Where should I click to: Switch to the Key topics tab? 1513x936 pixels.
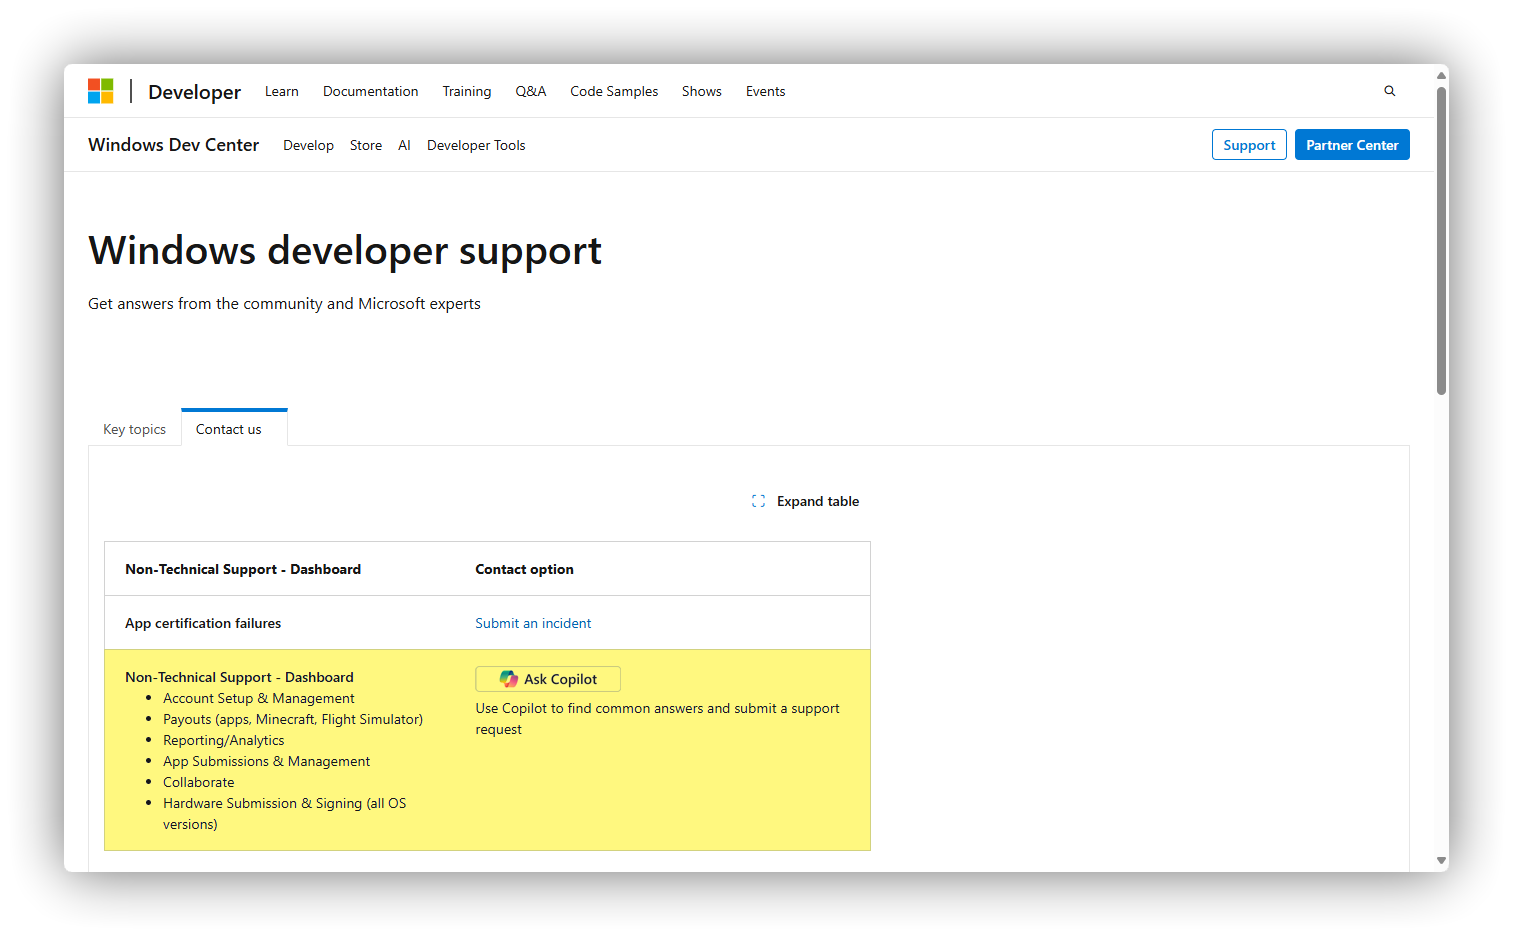(x=135, y=429)
